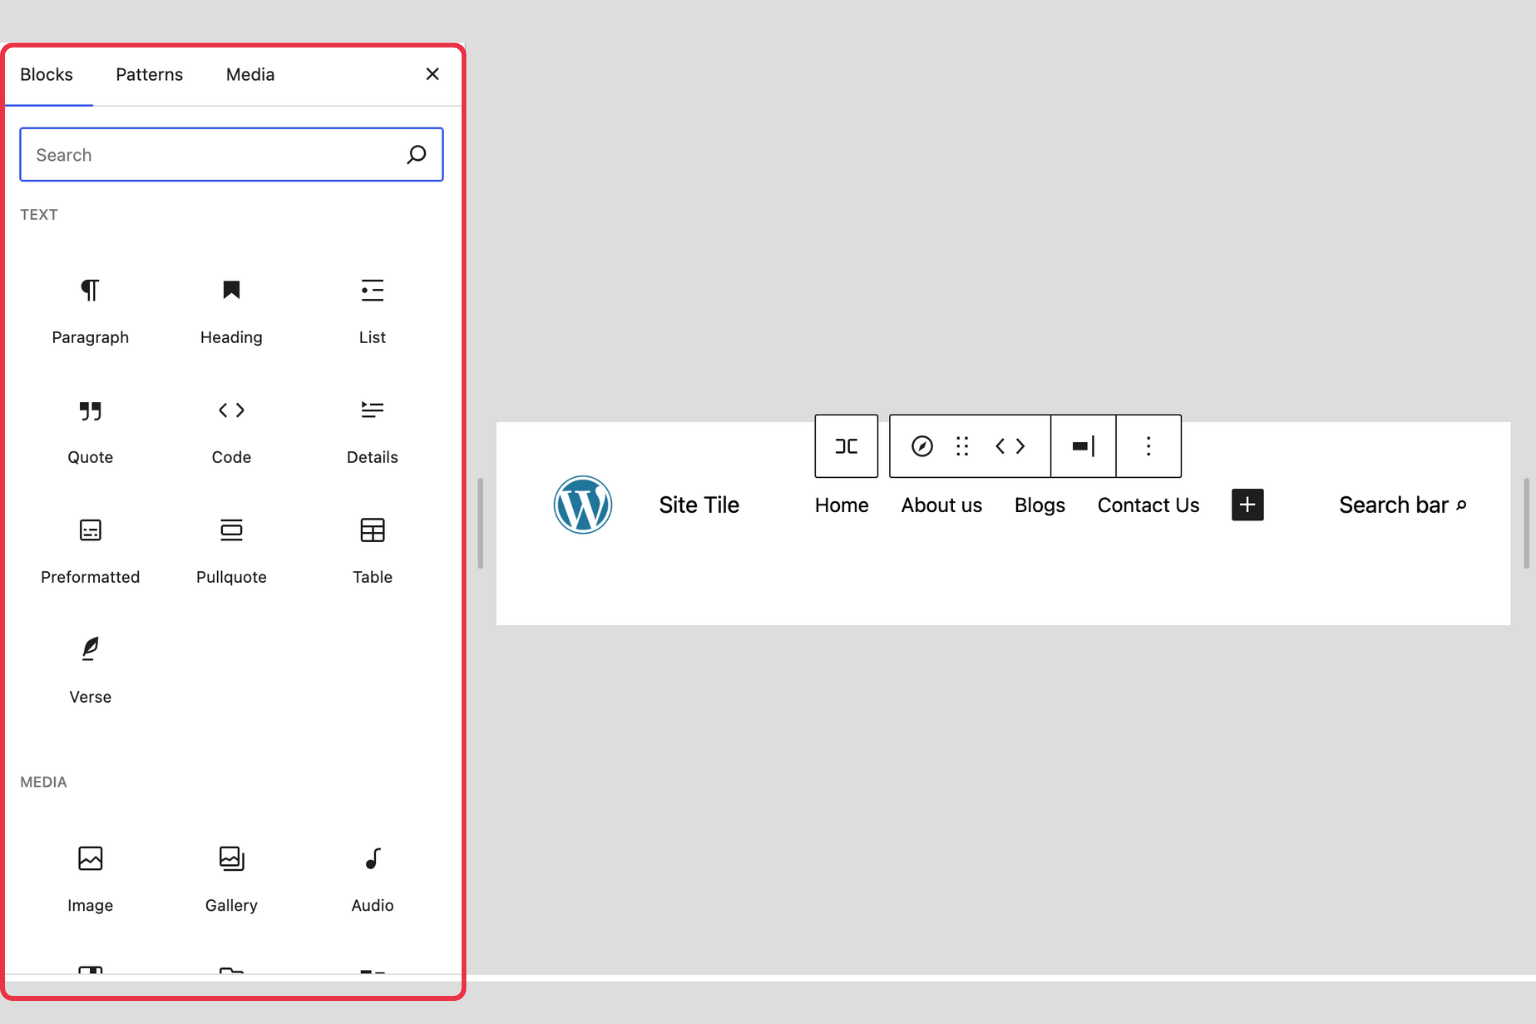Insert an Image block
This screenshot has height=1024, width=1536.
coord(90,878)
